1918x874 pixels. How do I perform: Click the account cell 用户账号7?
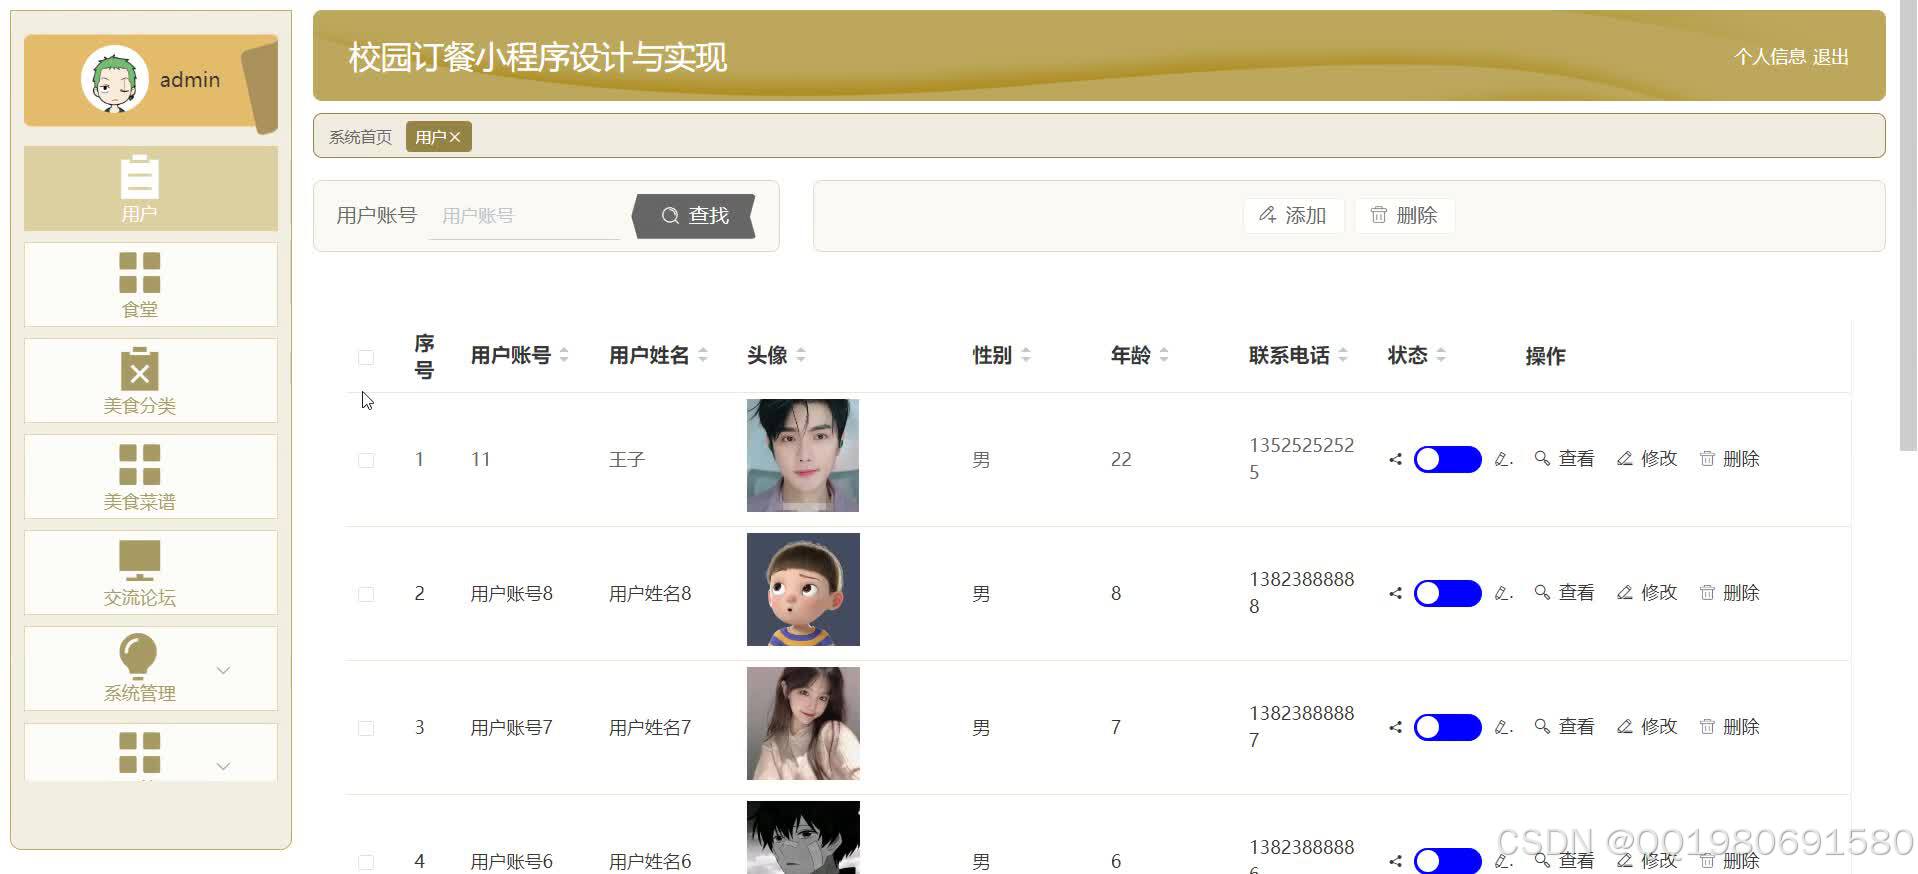512,728
